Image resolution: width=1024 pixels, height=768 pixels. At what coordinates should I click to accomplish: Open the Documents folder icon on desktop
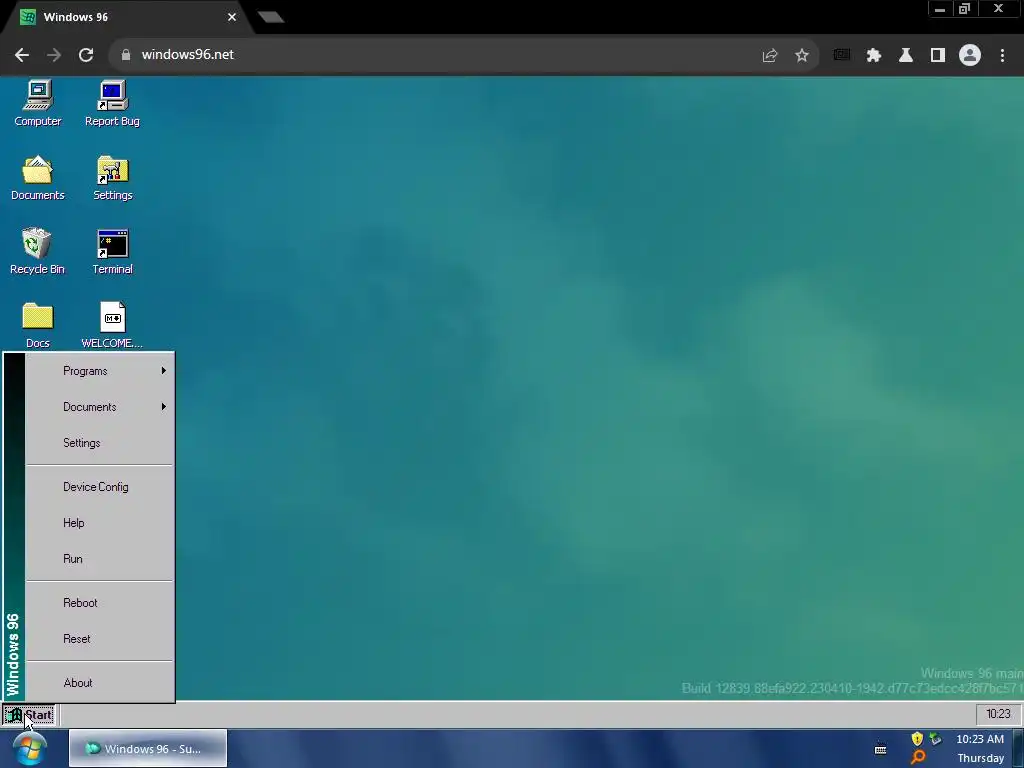pos(38,178)
